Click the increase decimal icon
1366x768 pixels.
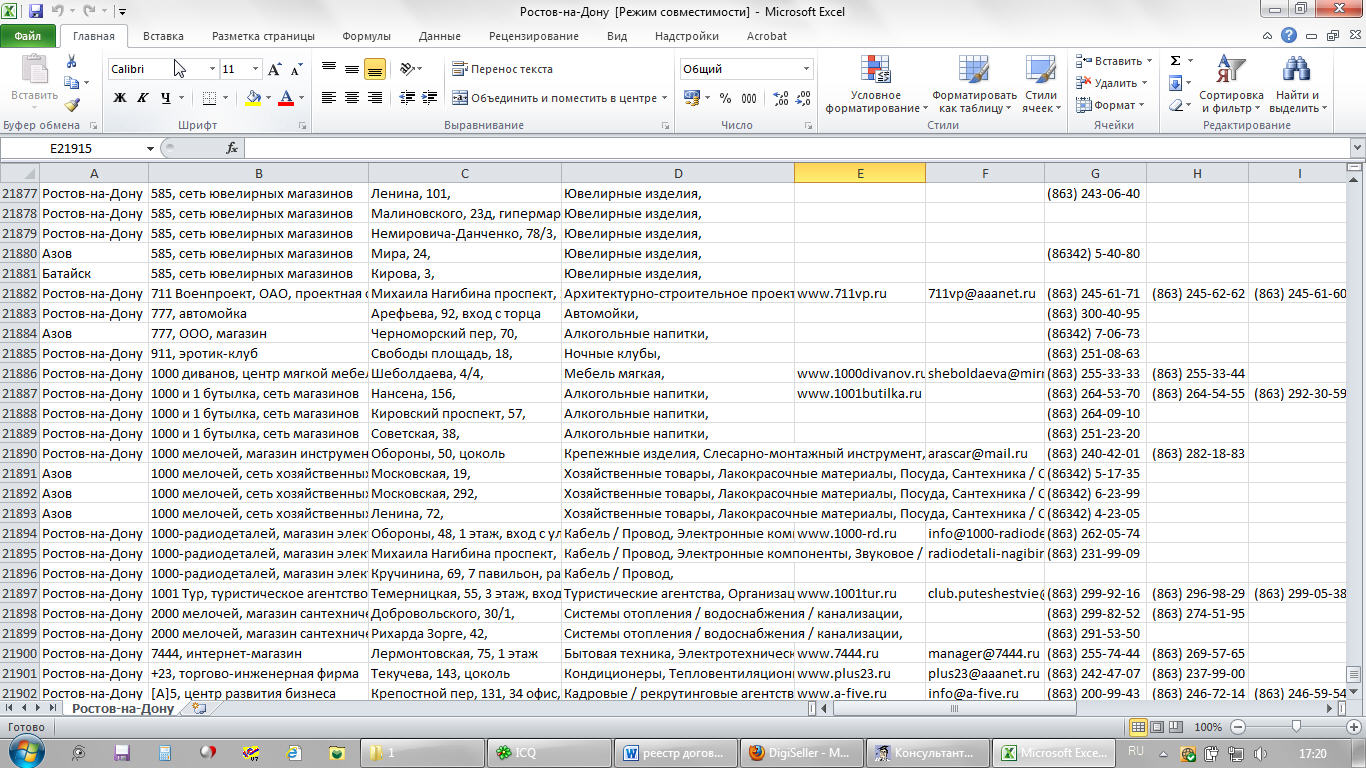pos(781,98)
